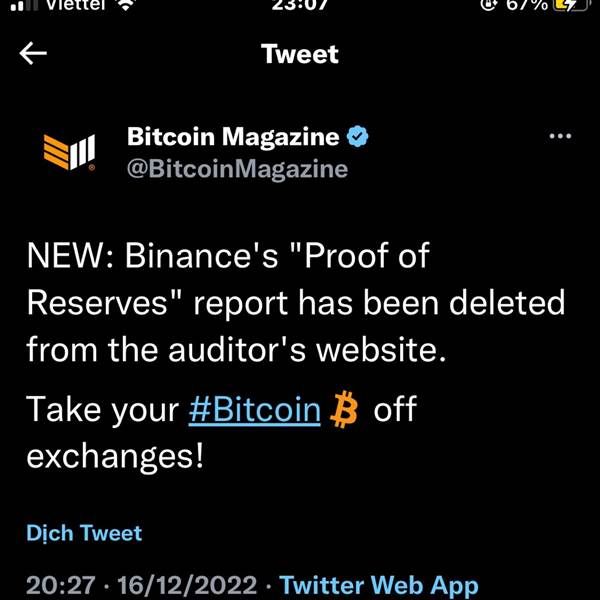This screenshot has height=600, width=600.
Task: Tap the battery charging icon
Action: click(x=570, y=5)
